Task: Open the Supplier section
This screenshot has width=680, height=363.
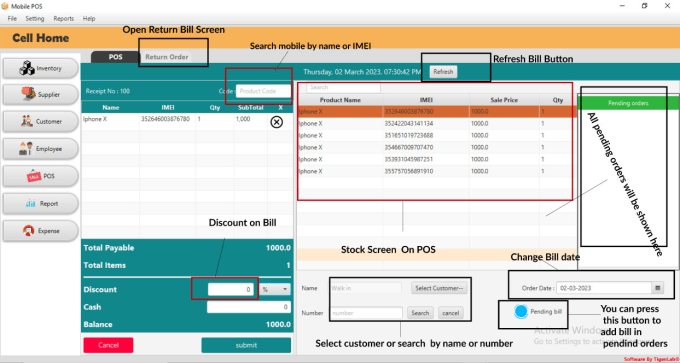Action: pyautogui.click(x=41, y=95)
